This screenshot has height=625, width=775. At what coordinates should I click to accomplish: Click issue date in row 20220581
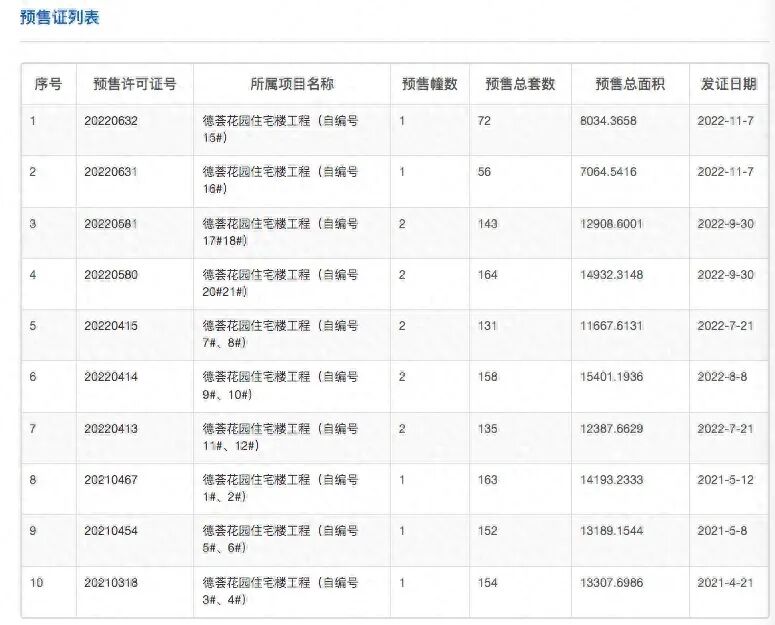pos(726,224)
